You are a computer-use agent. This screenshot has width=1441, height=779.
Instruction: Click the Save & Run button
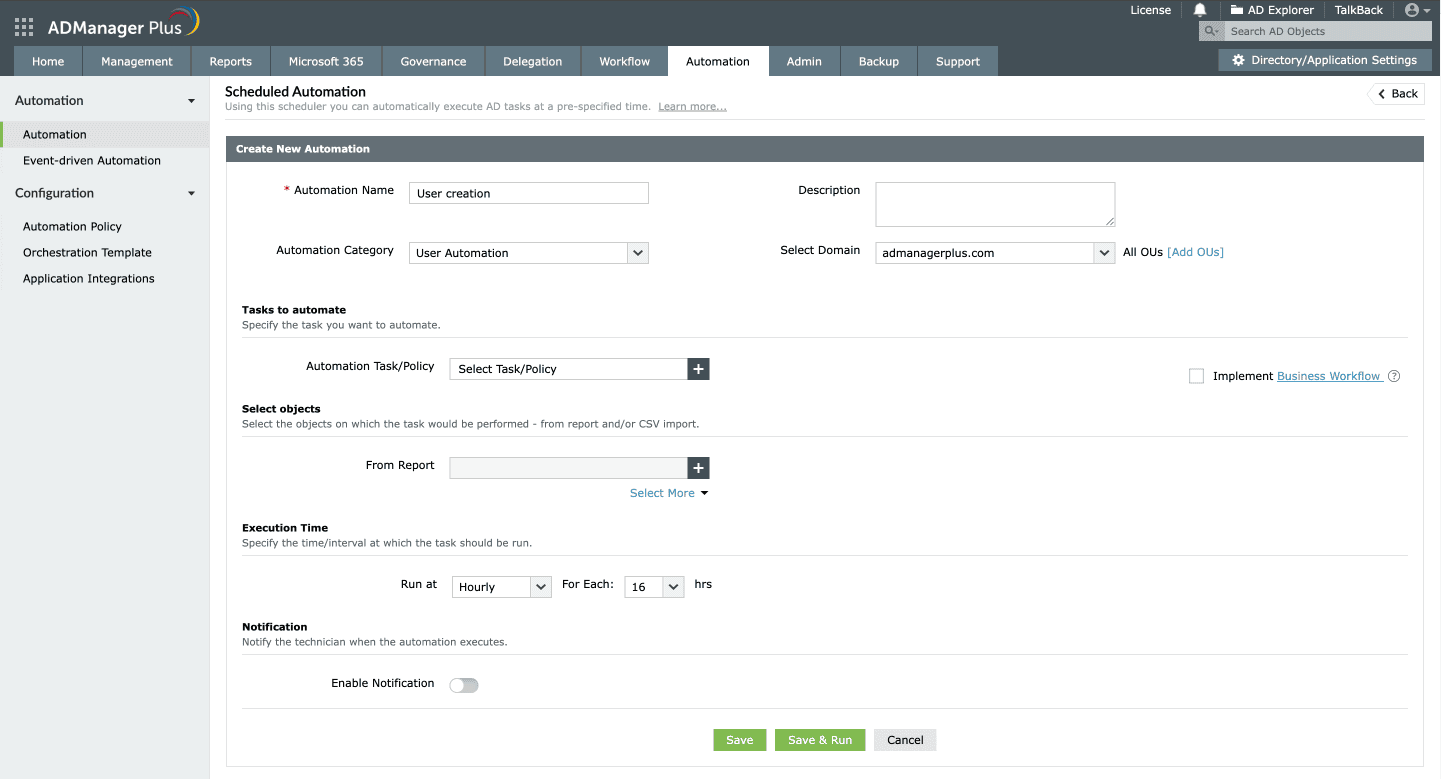tap(820, 740)
